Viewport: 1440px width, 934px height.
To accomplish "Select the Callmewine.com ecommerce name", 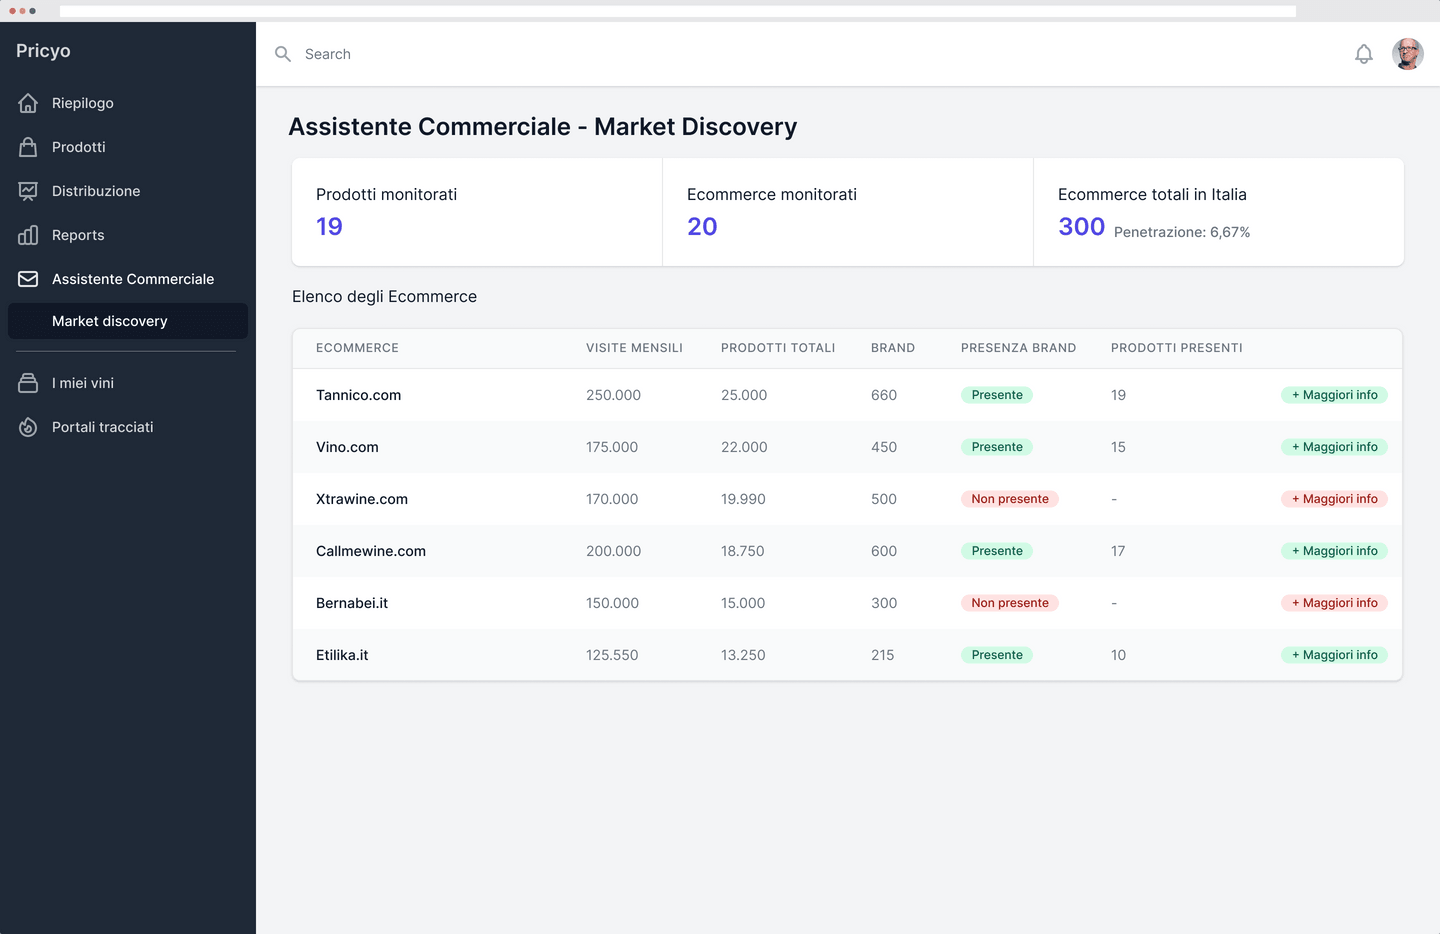I will click(371, 551).
